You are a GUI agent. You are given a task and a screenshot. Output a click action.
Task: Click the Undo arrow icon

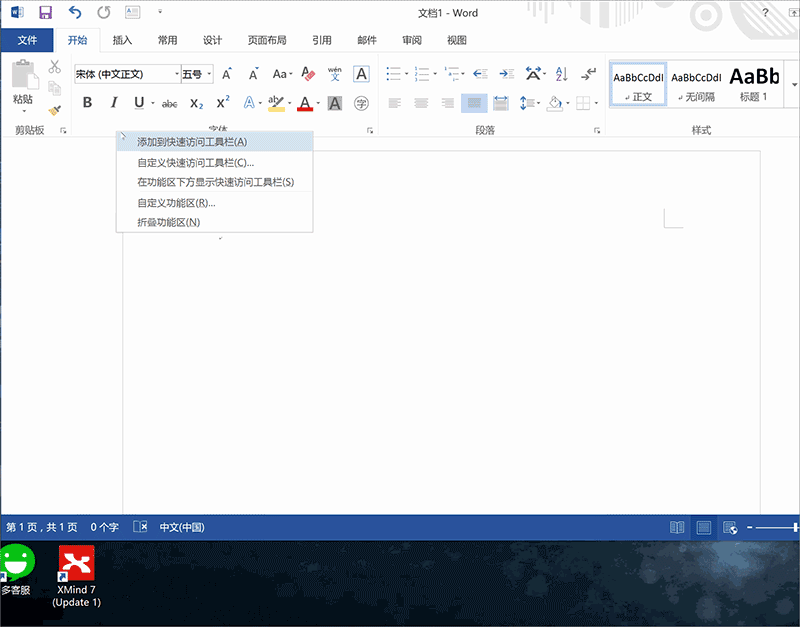[x=75, y=13]
